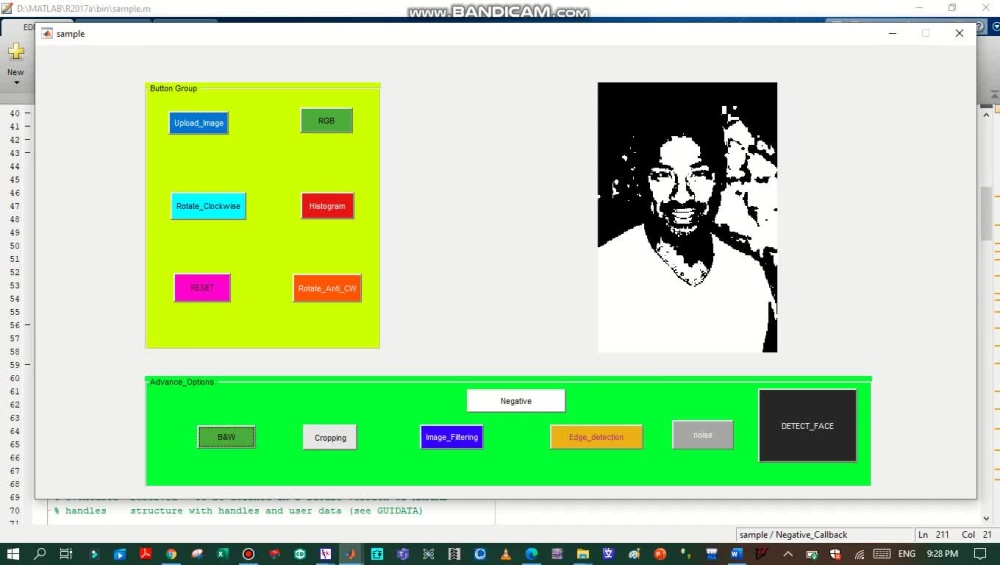The width and height of the screenshot is (1000, 565).
Task: Open Microsoft Word from the taskbar
Action: [737, 554]
